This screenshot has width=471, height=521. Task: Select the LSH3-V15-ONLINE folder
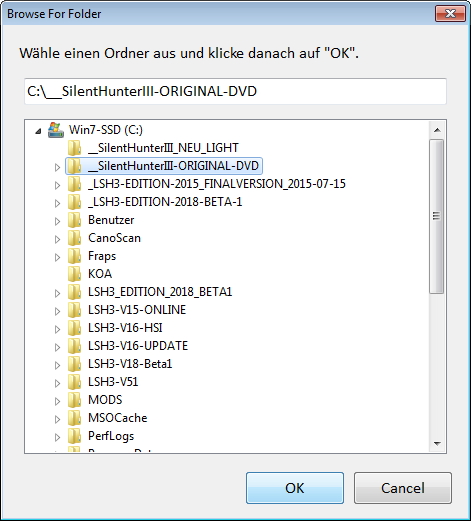point(137,310)
